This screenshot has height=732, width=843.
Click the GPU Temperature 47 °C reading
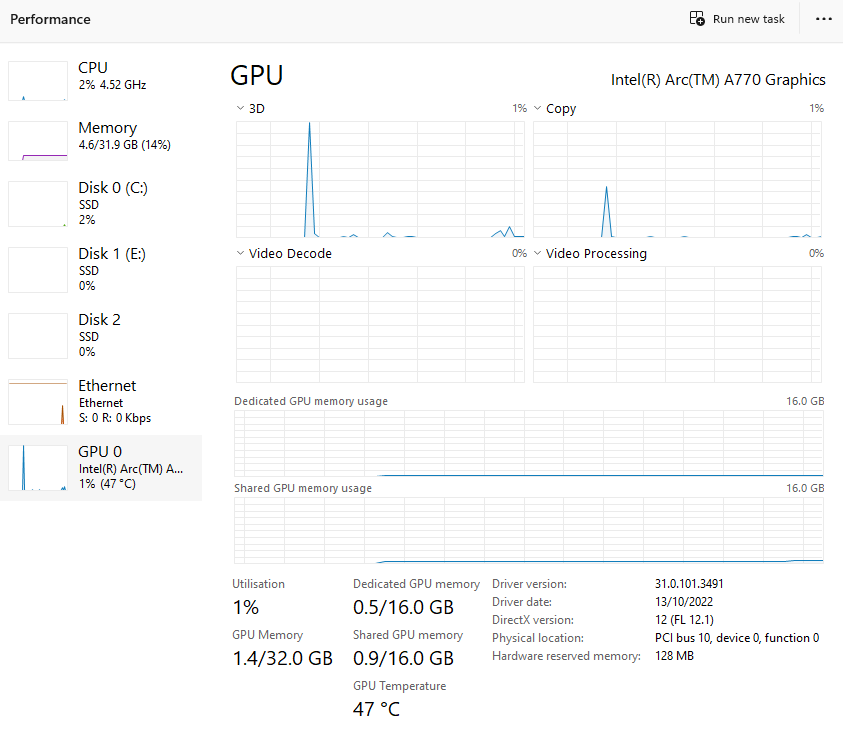tap(375, 709)
